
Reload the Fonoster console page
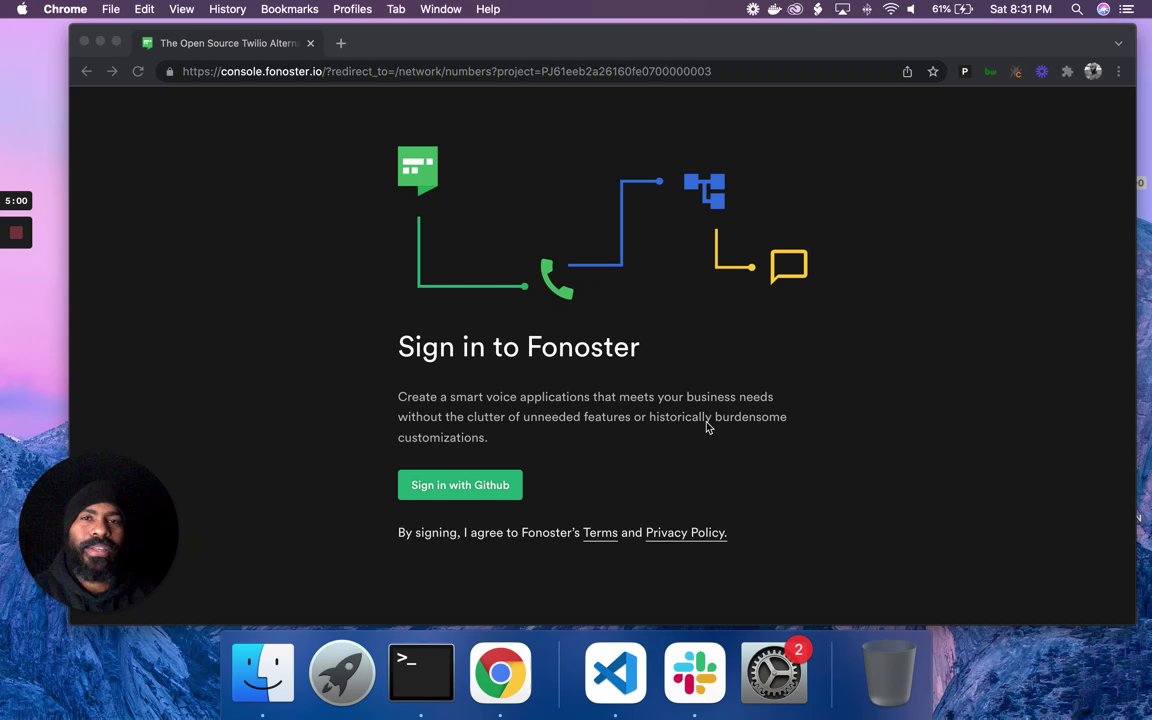[137, 71]
